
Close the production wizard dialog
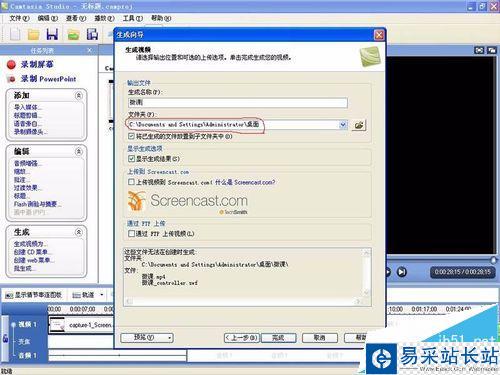[379, 35]
